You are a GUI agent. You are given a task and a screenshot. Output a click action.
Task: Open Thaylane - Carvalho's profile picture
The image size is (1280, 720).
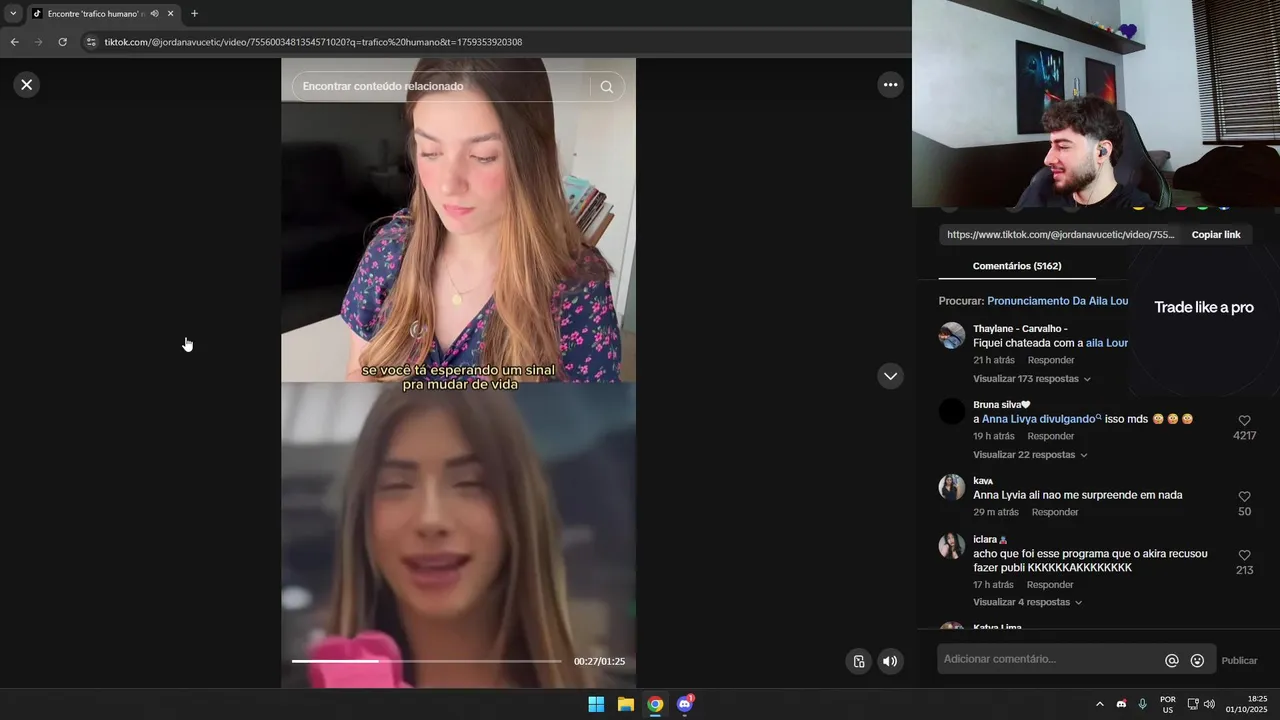952,335
